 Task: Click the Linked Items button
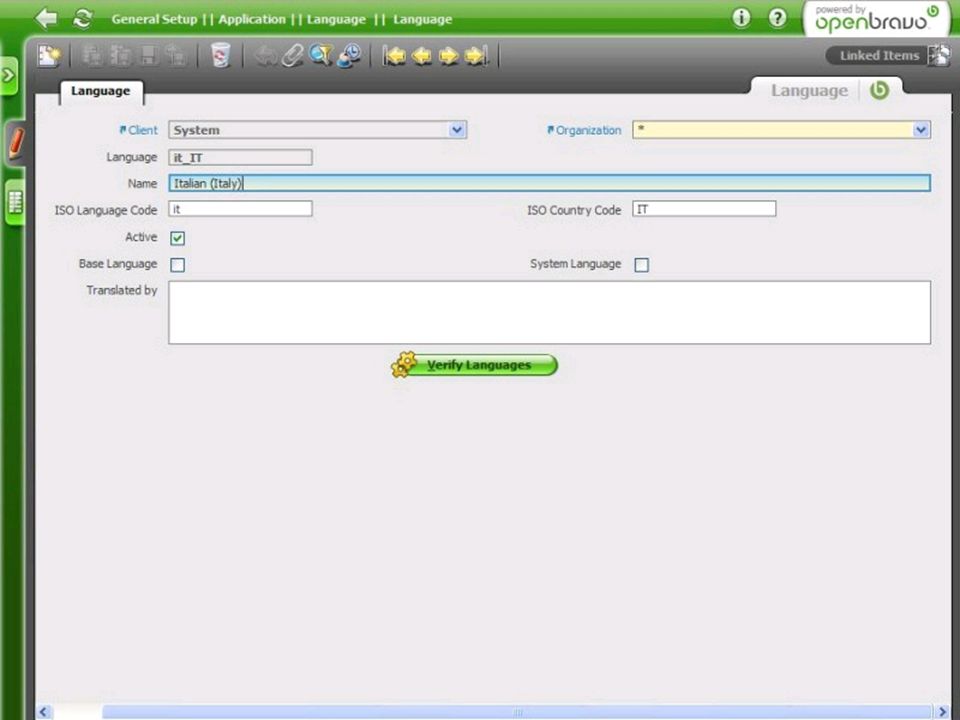[888, 56]
